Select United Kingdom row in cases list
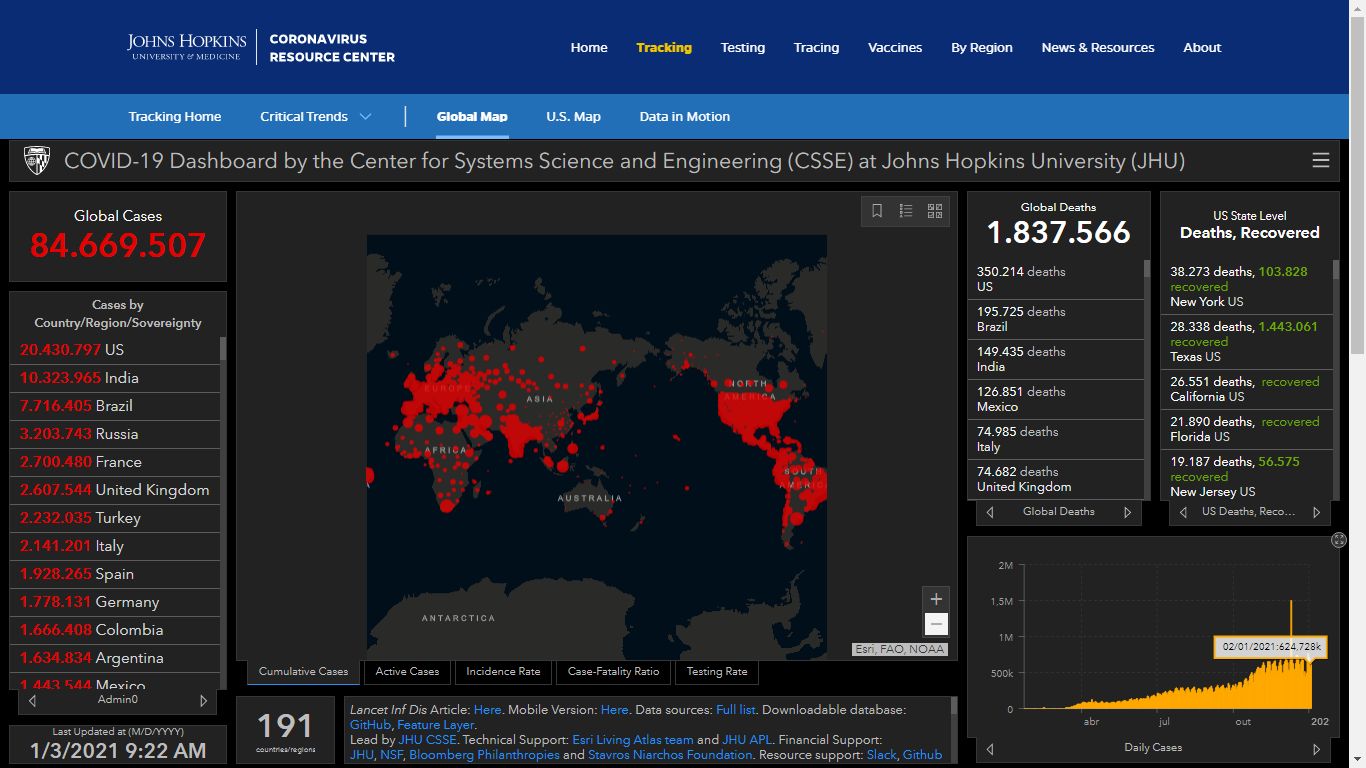This screenshot has width=1366, height=768. coord(114,490)
